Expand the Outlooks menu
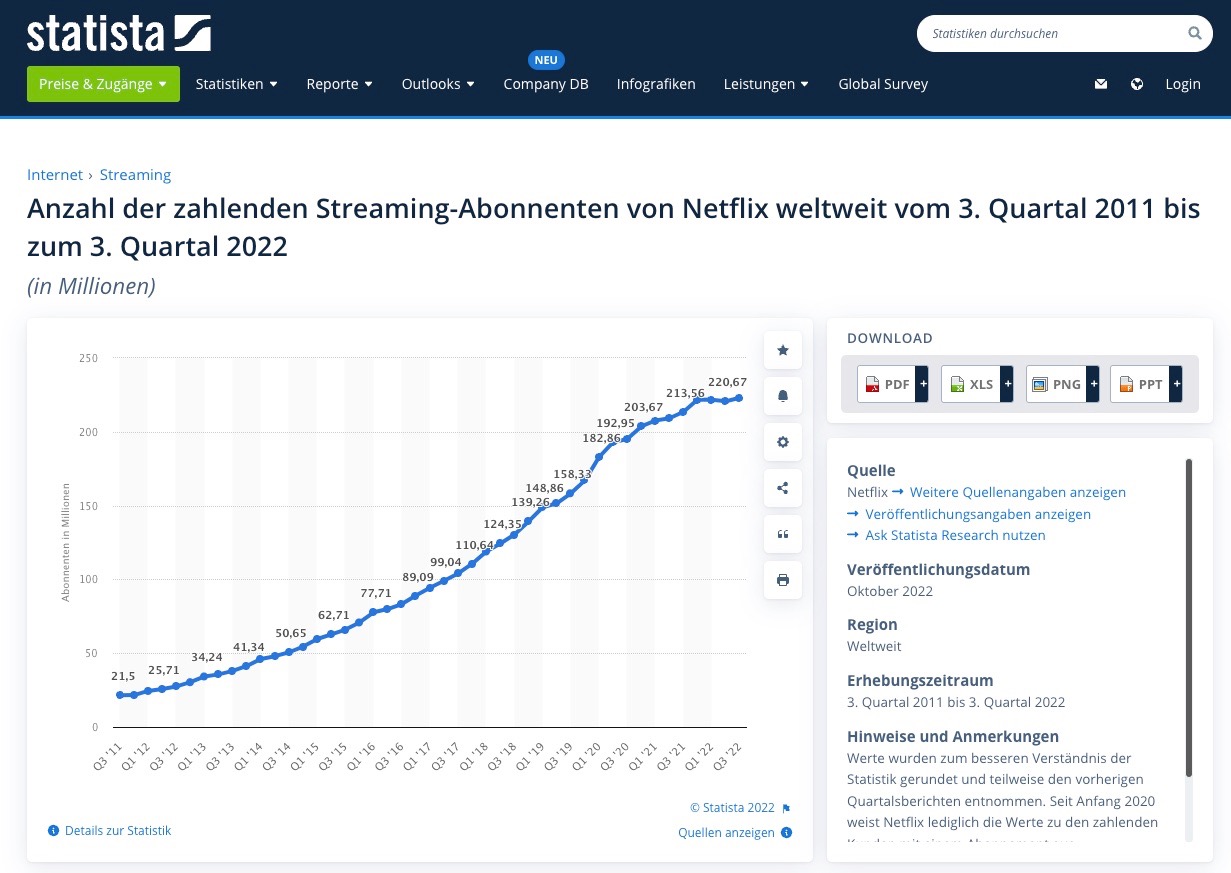Viewport: 1231px width, 873px height. point(438,84)
